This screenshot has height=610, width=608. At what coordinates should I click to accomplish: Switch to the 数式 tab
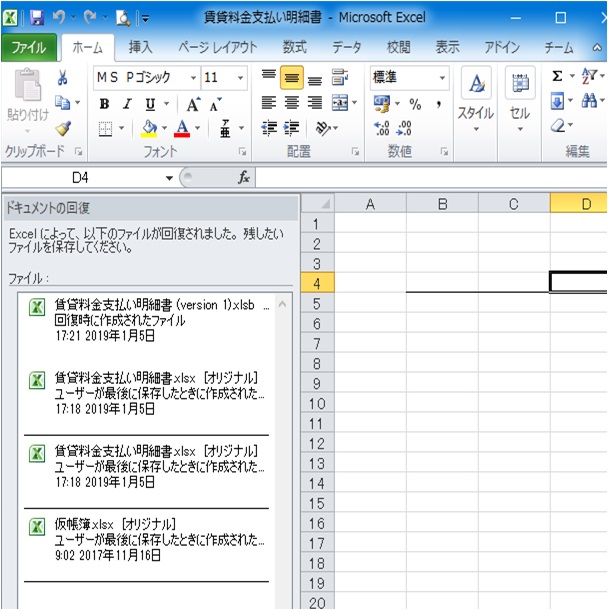point(294,47)
